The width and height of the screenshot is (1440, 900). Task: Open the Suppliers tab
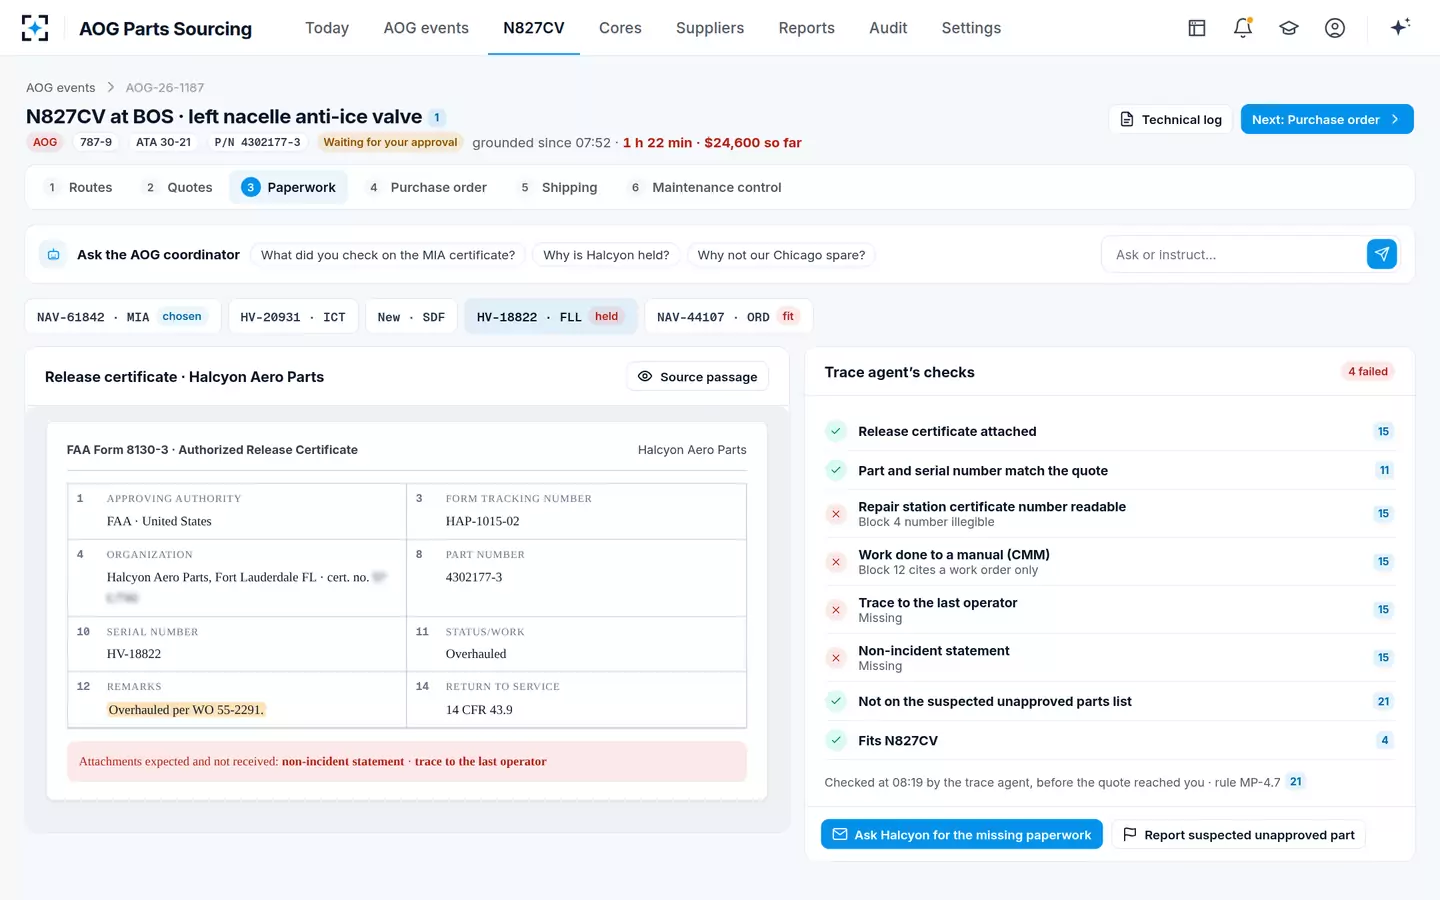click(710, 28)
